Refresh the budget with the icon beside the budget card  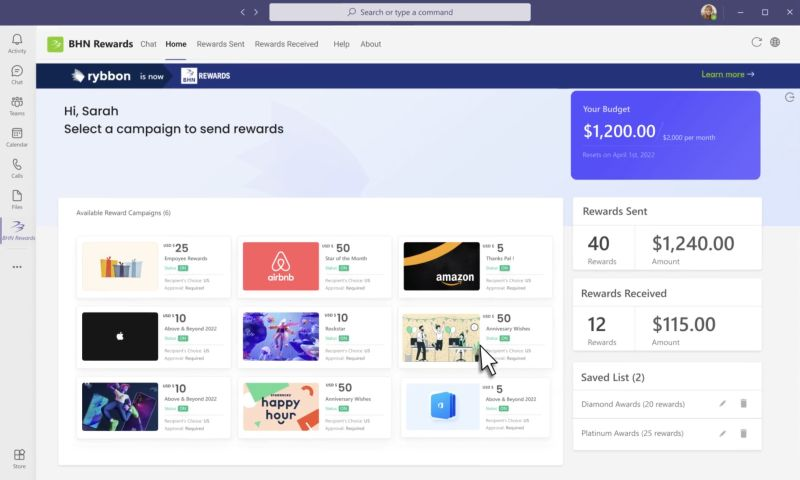pos(789,97)
